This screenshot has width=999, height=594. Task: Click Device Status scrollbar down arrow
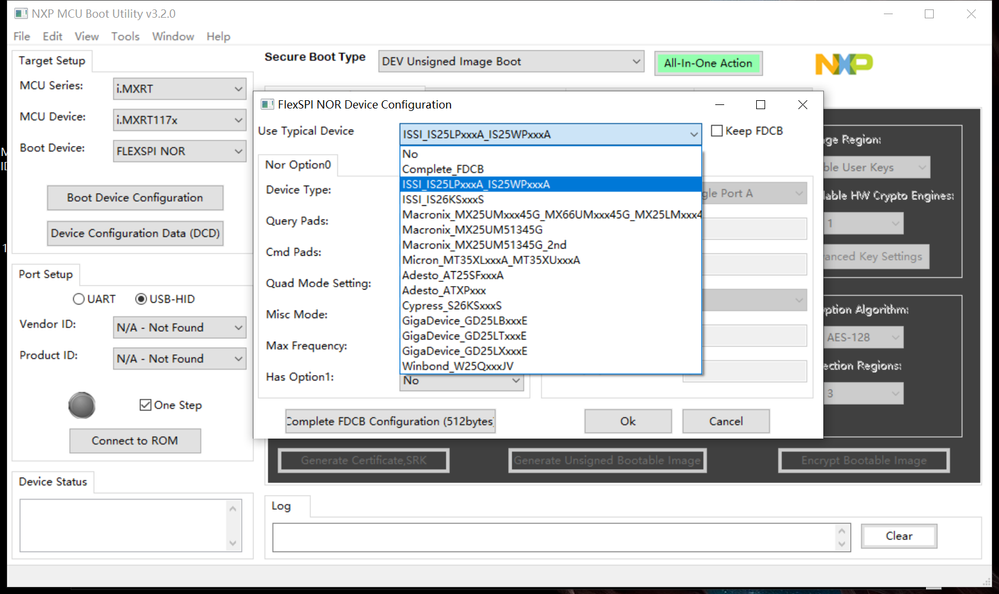point(233,544)
